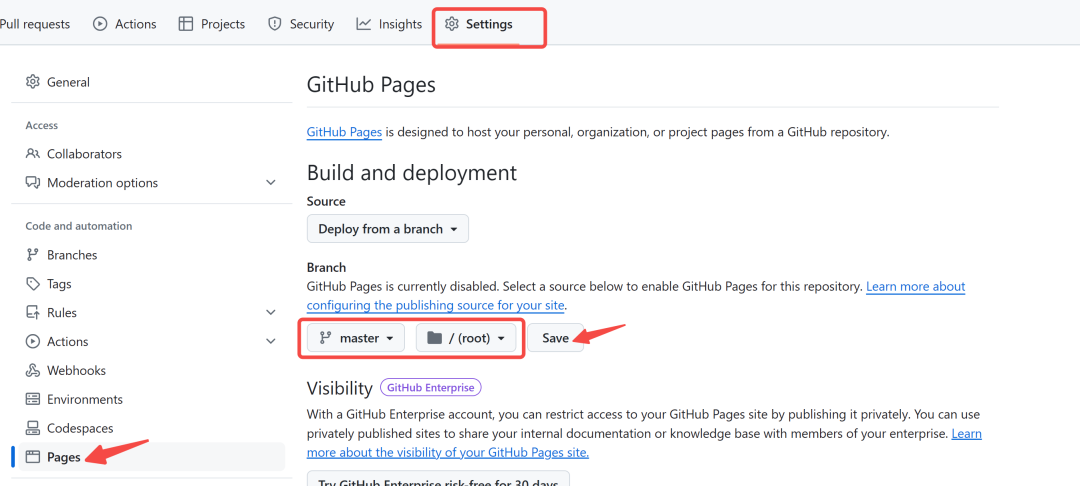Image resolution: width=1080 pixels, height=486 pixels.
Task: Click the Collaborators people icon
Action: pos(33,154)
